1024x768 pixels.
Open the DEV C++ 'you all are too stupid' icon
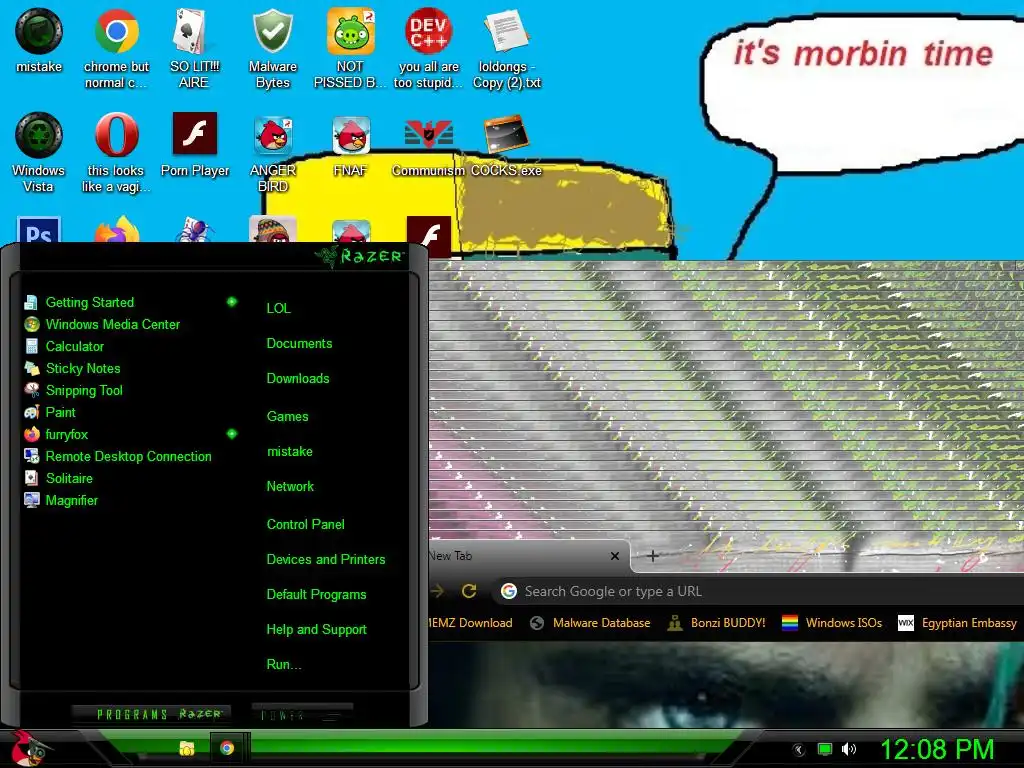point(428,49)
